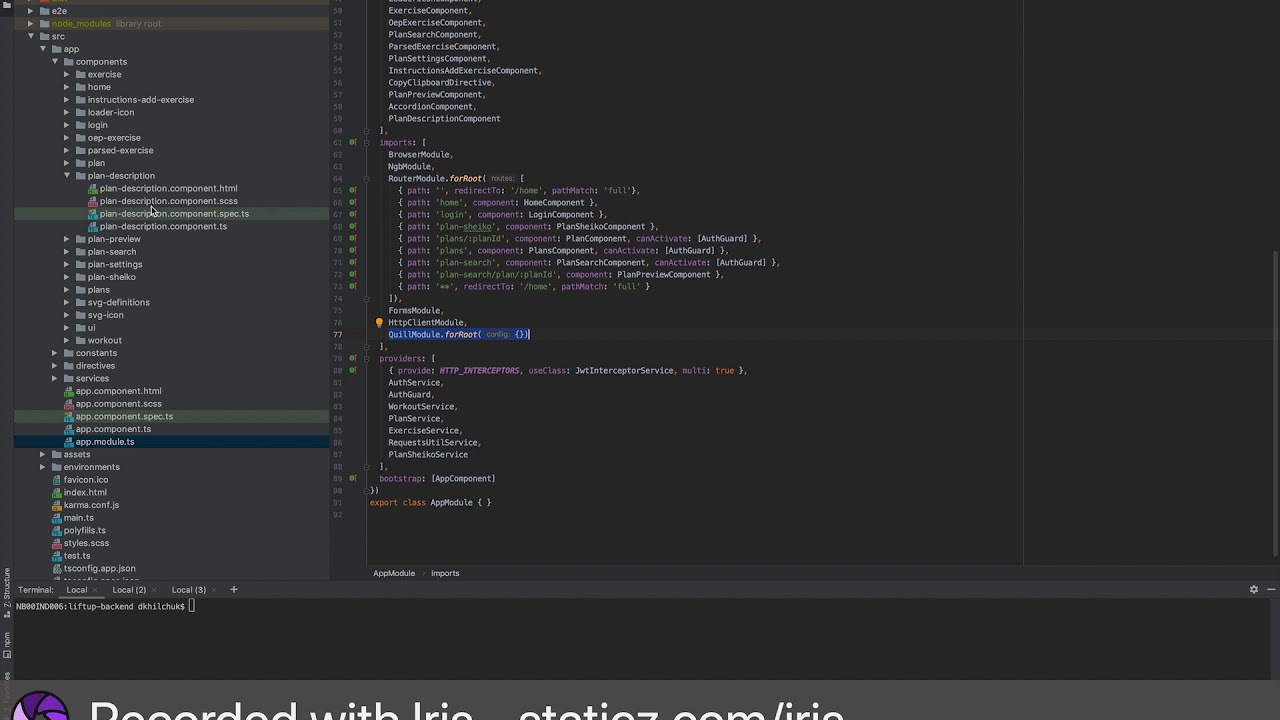
Task: Expand the environments folder
Action: (43, 467)
